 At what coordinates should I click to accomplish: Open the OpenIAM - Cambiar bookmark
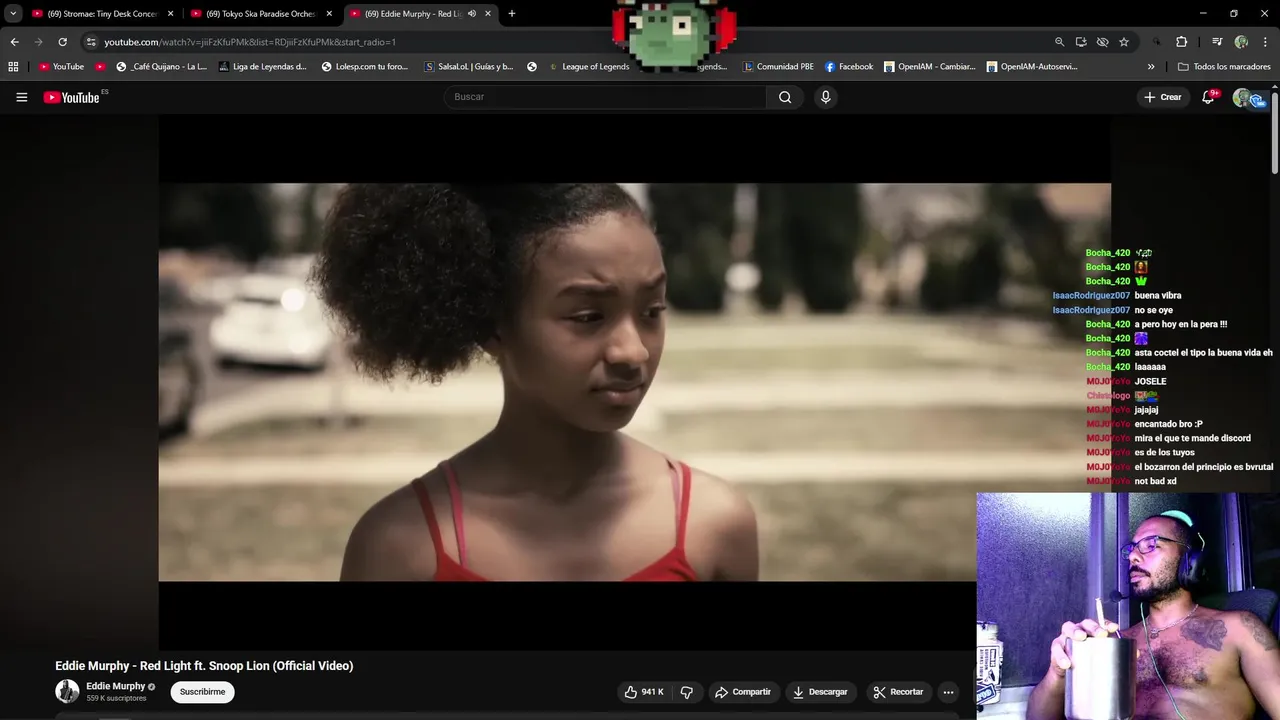[x=930, y=67]
